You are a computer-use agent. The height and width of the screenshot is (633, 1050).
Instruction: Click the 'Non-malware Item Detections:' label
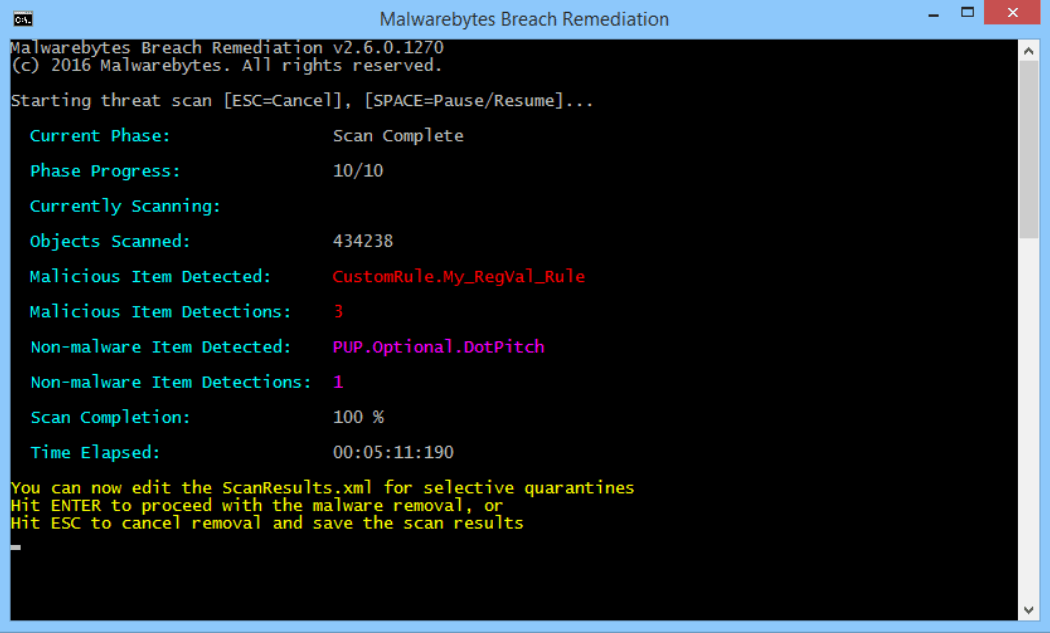(171, 382)
